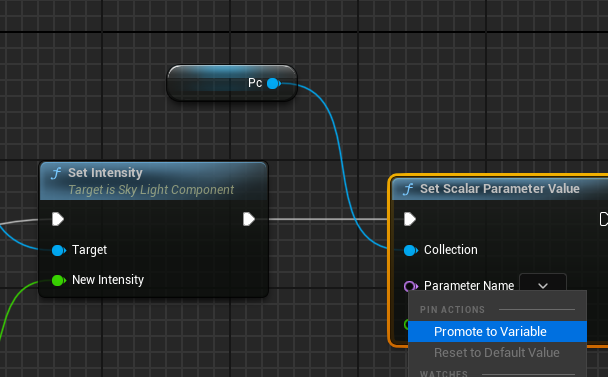Click the 'New Intensity' pin label
The width and height of the screenshot is (608, 377).
[x=108, y=280]
